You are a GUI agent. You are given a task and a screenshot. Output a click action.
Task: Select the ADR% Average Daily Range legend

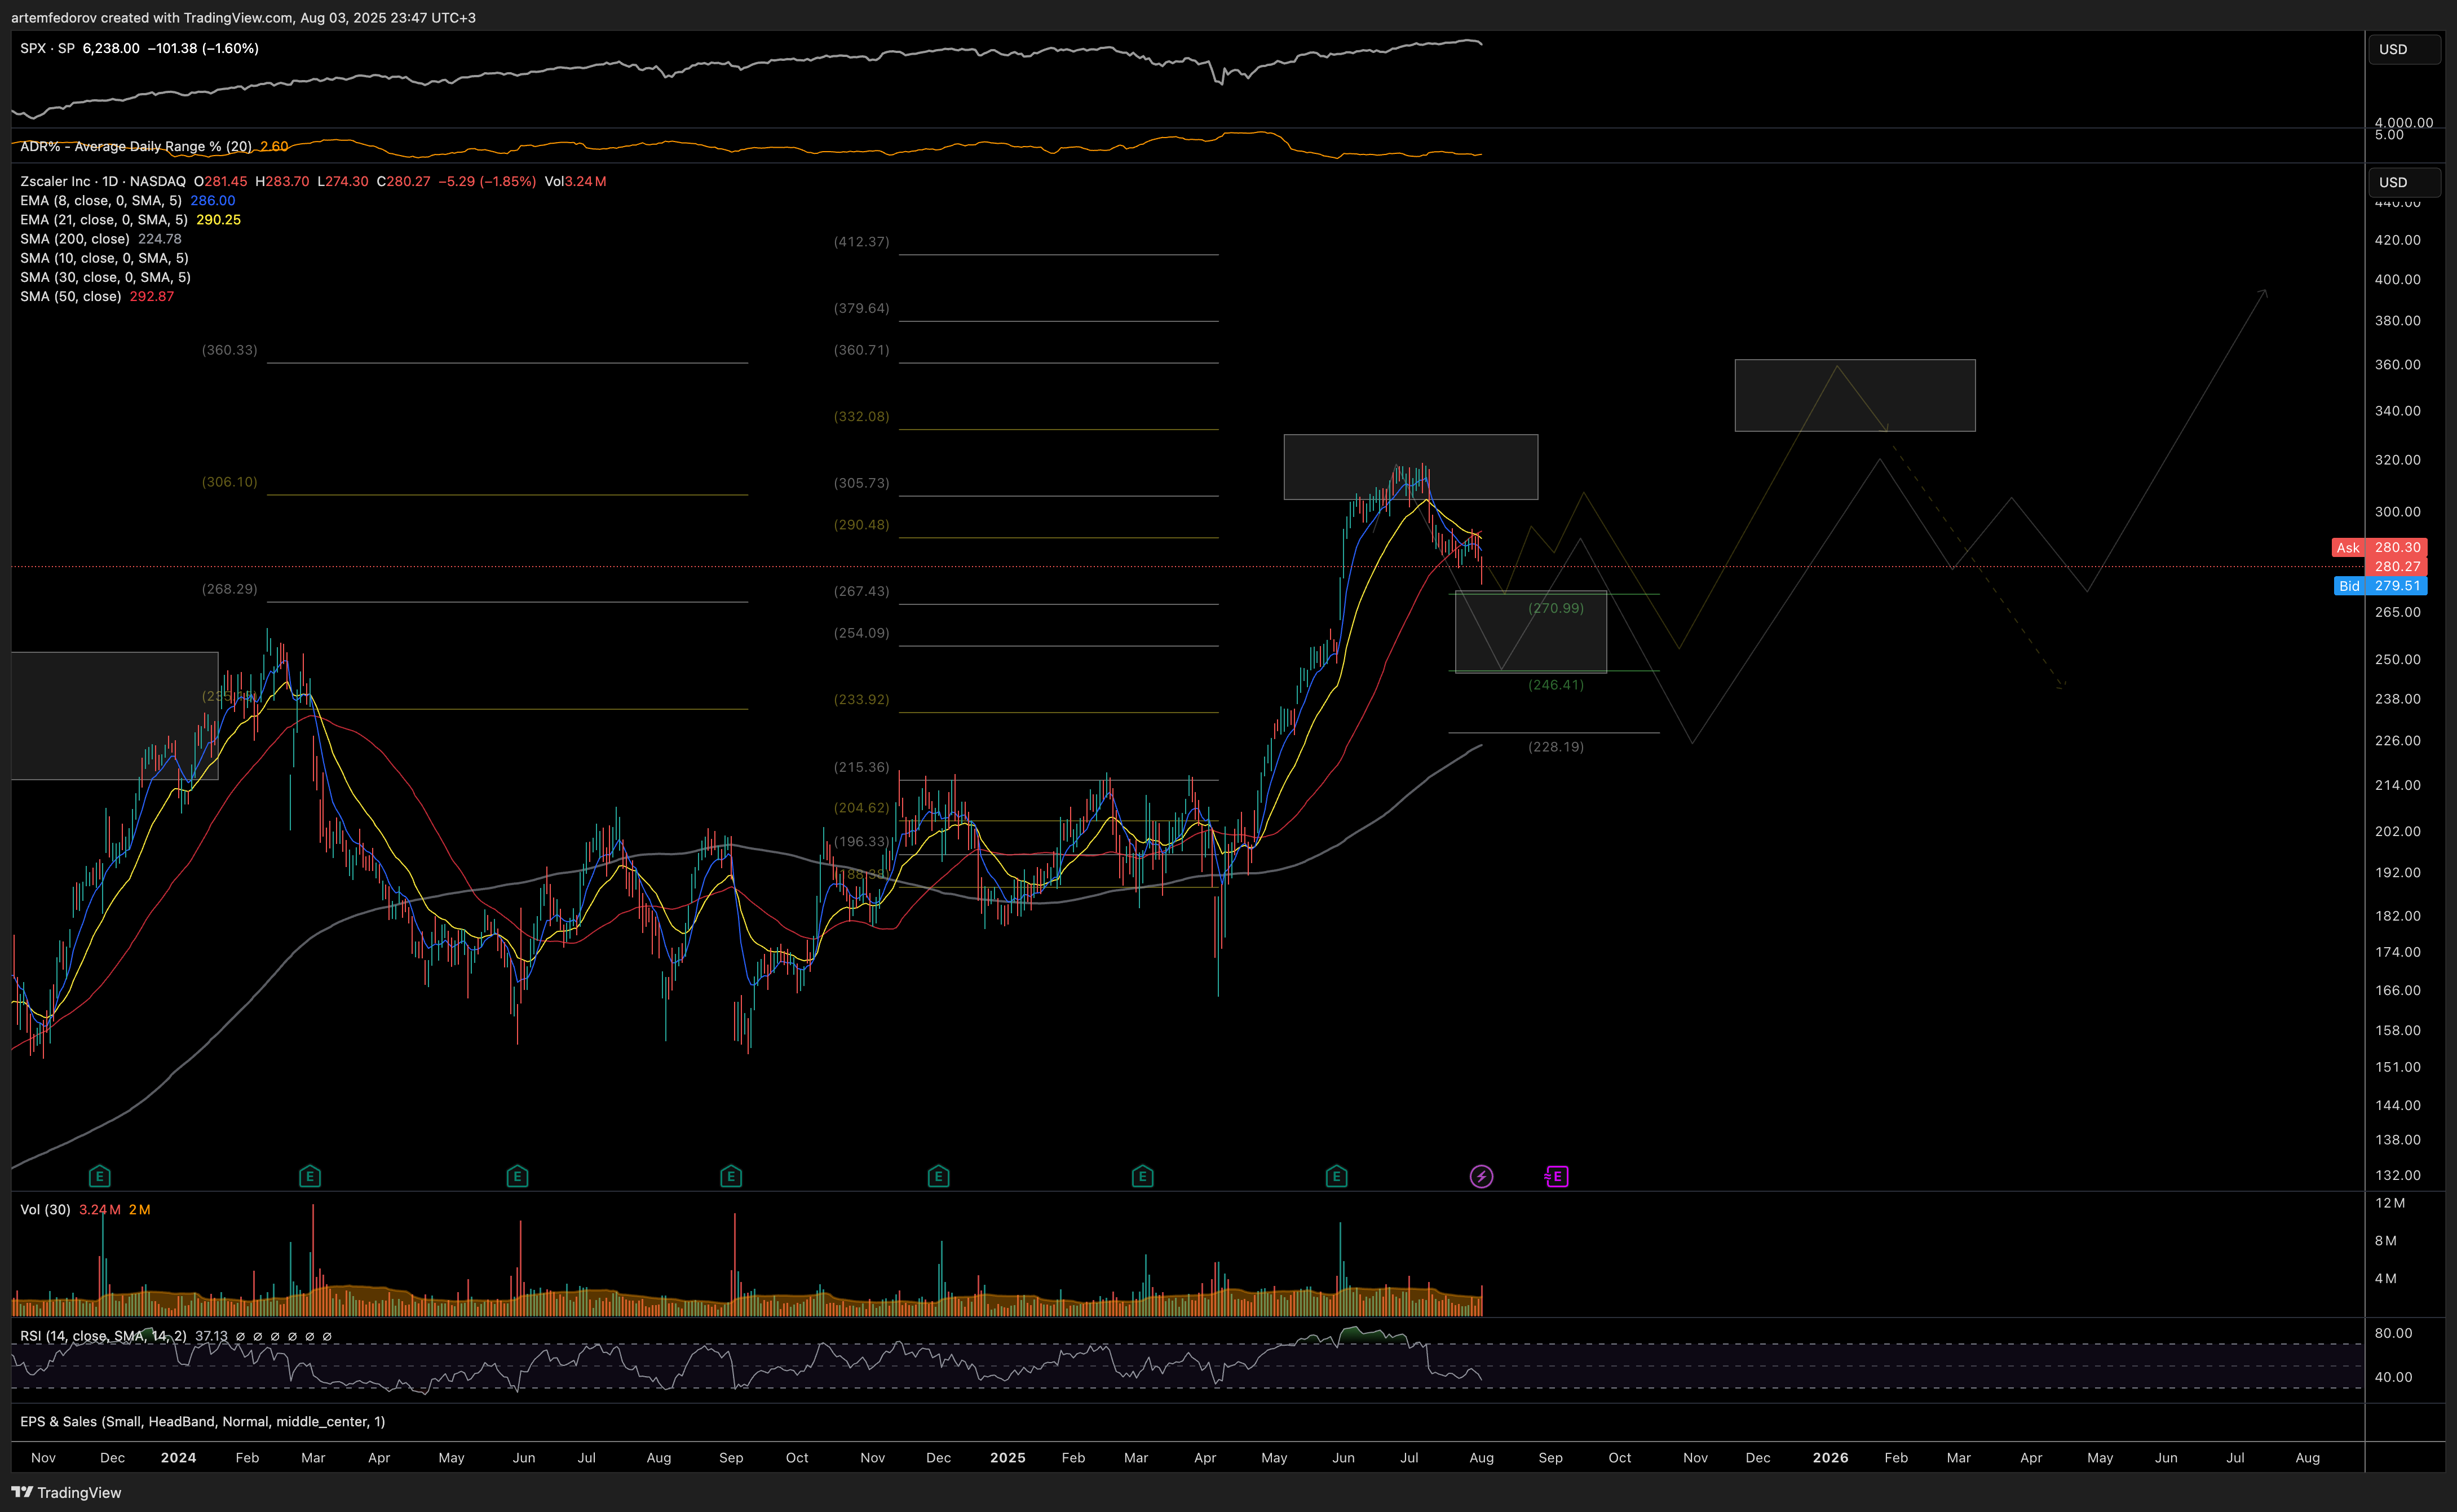pos(136,146)
